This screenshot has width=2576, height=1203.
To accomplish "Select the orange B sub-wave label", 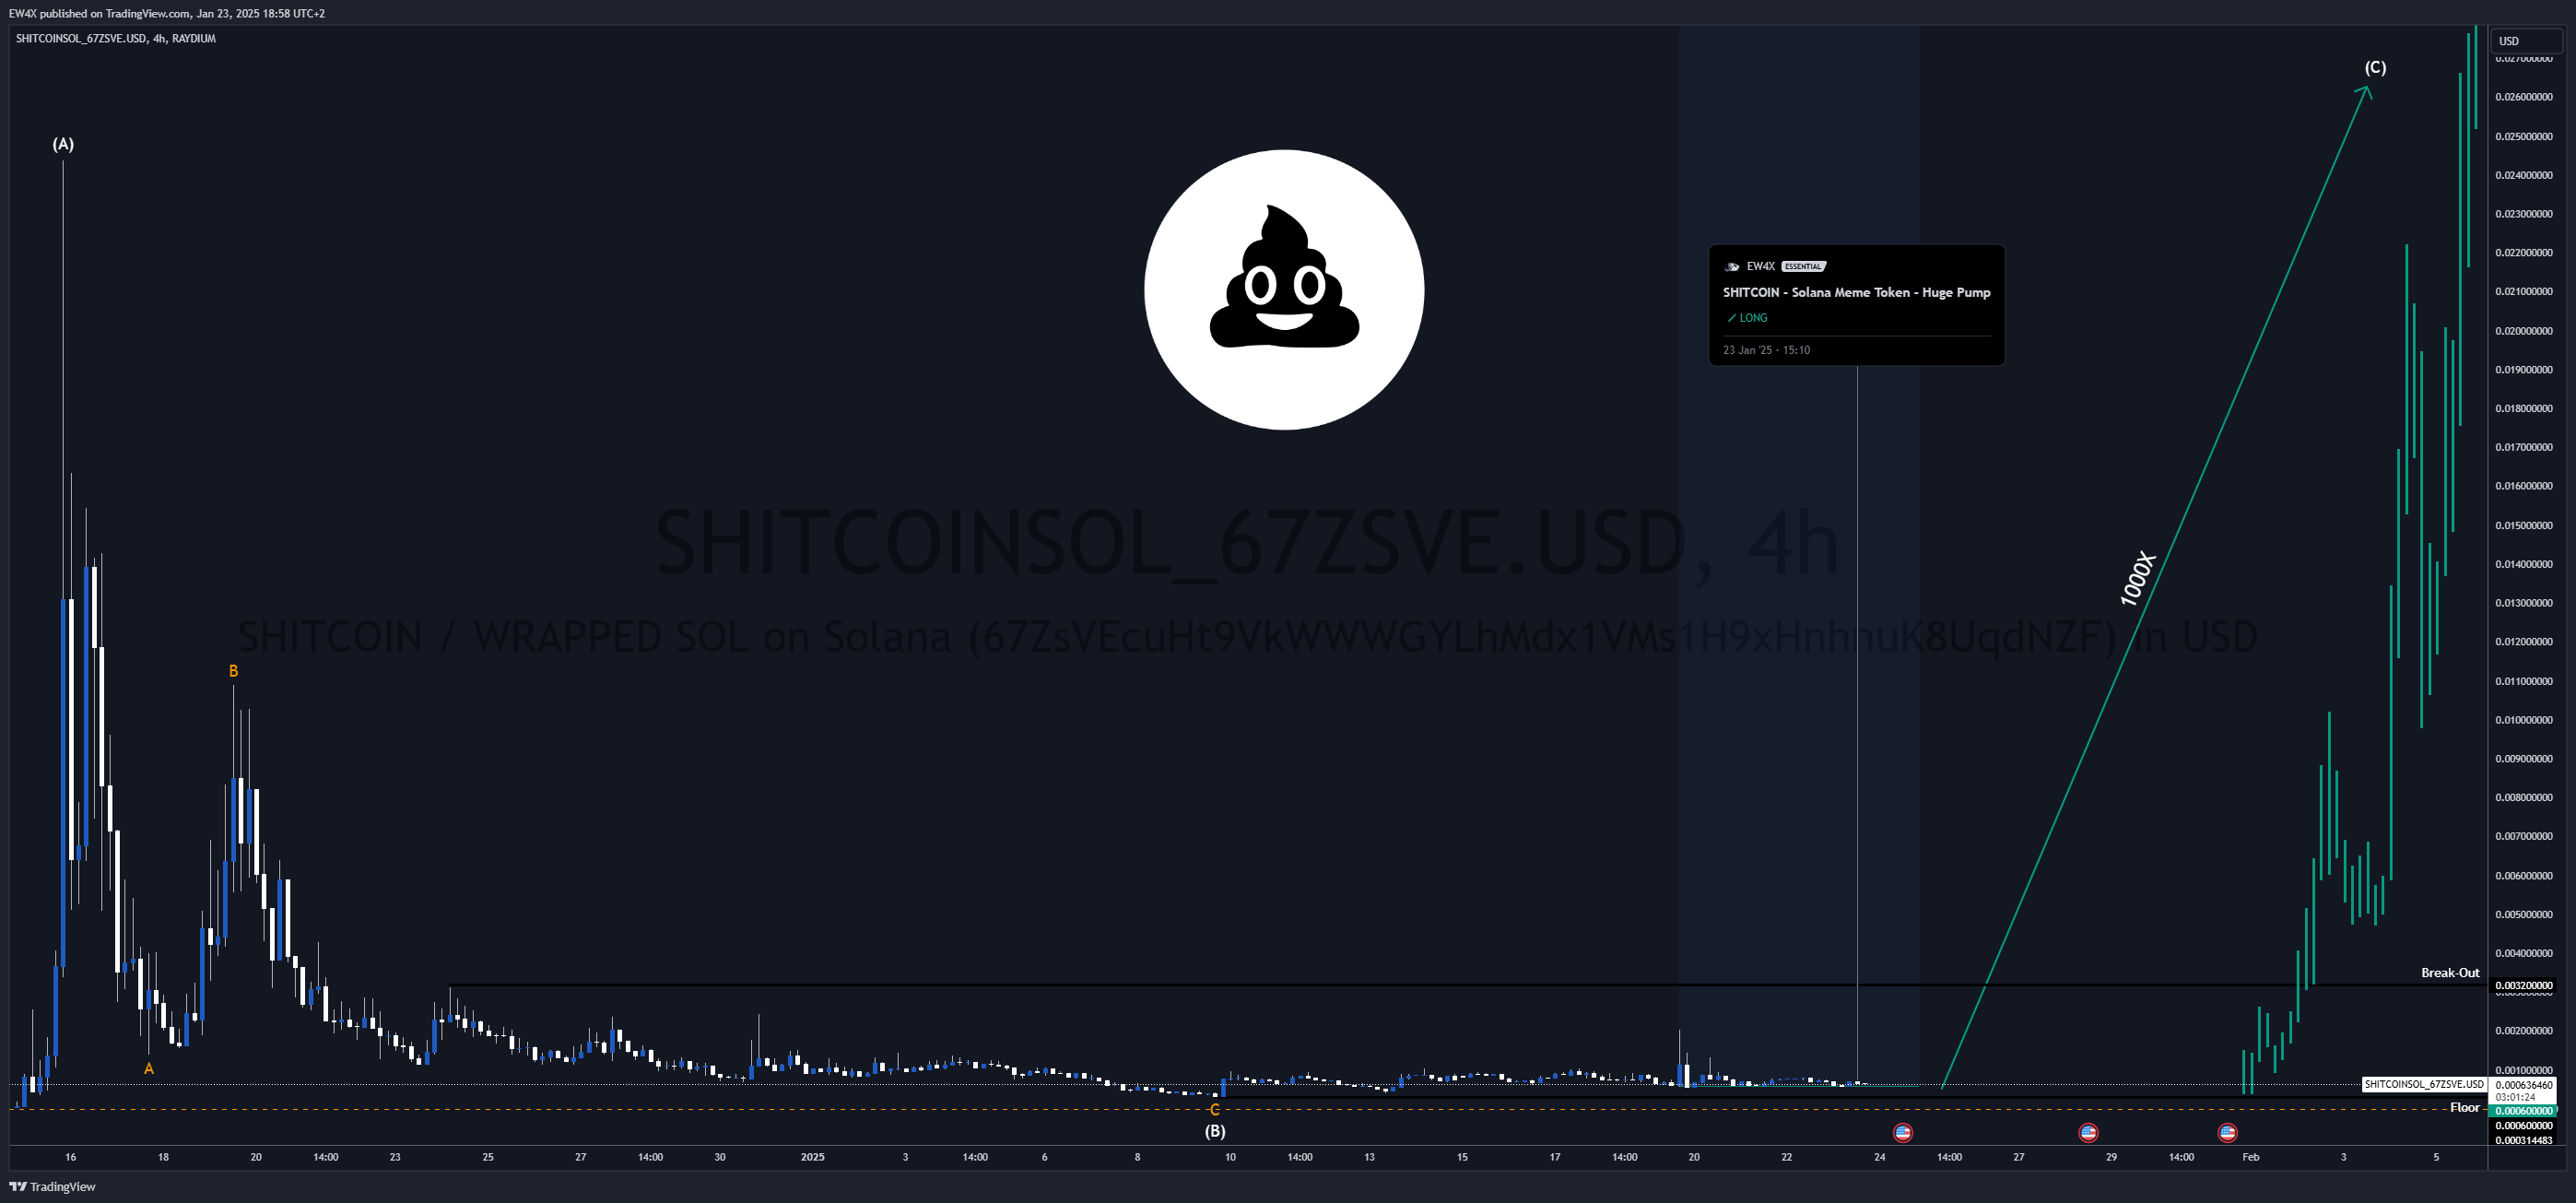I will [233, 671].
